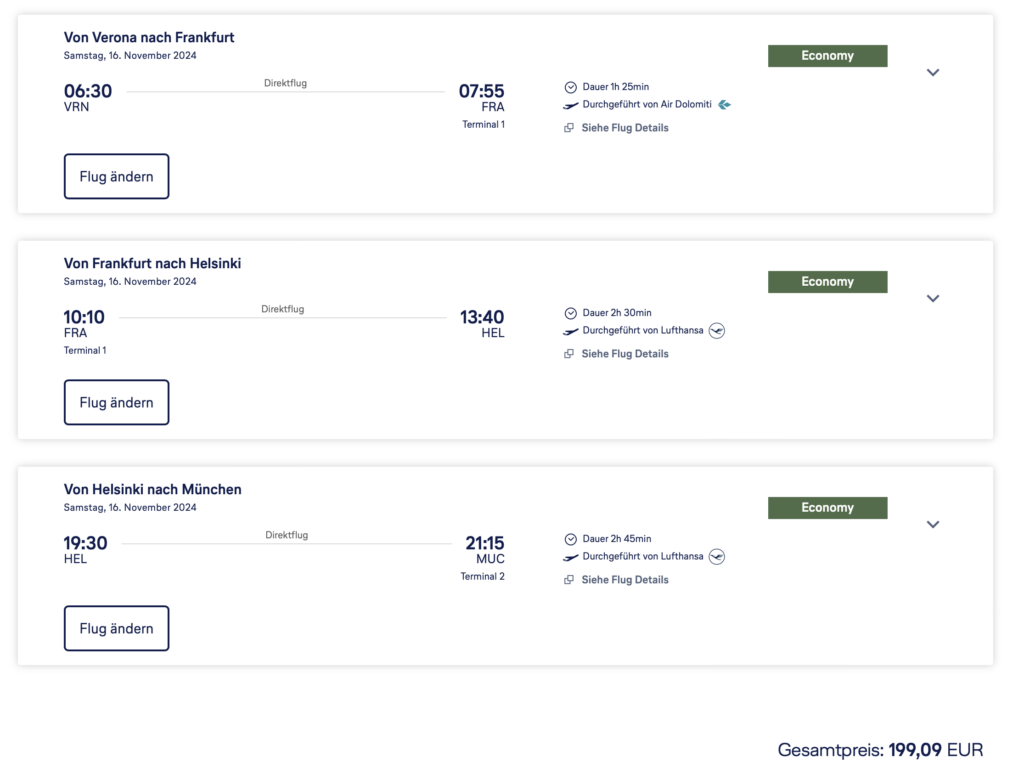The height and width of the screenshot is (768, 1024).
Task: Click the clock icon beside Dauer 2h 45min
Action: pyautogui.click(x=570, y=539)
